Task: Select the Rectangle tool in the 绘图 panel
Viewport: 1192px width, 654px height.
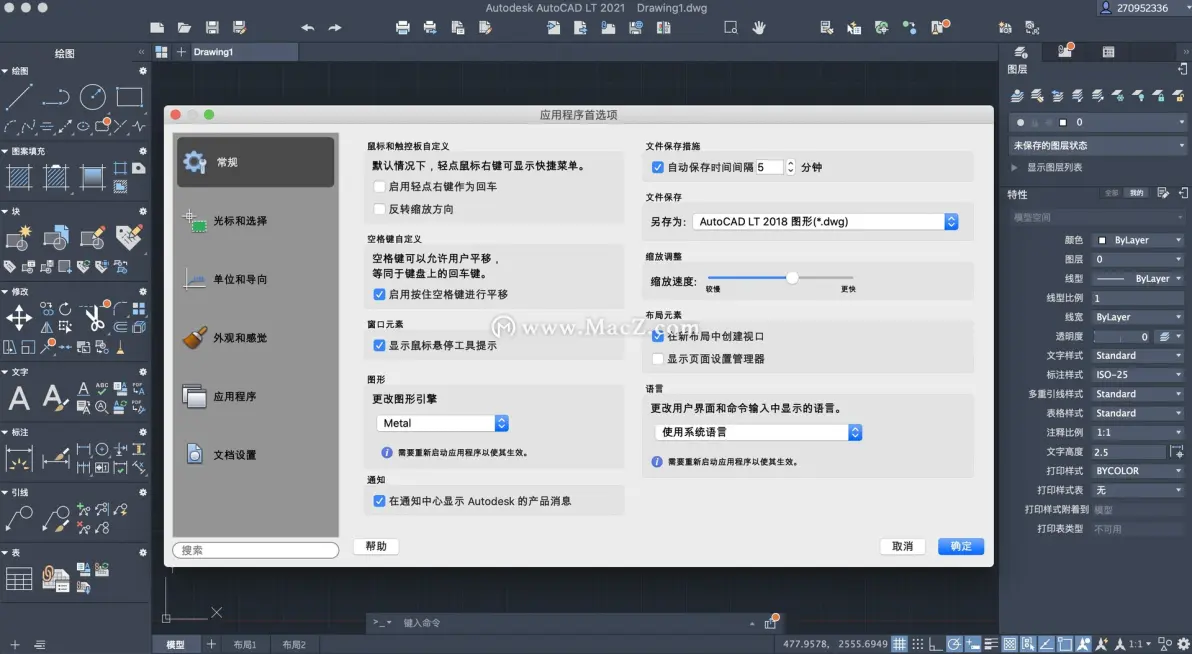Action: coord(129,97)
